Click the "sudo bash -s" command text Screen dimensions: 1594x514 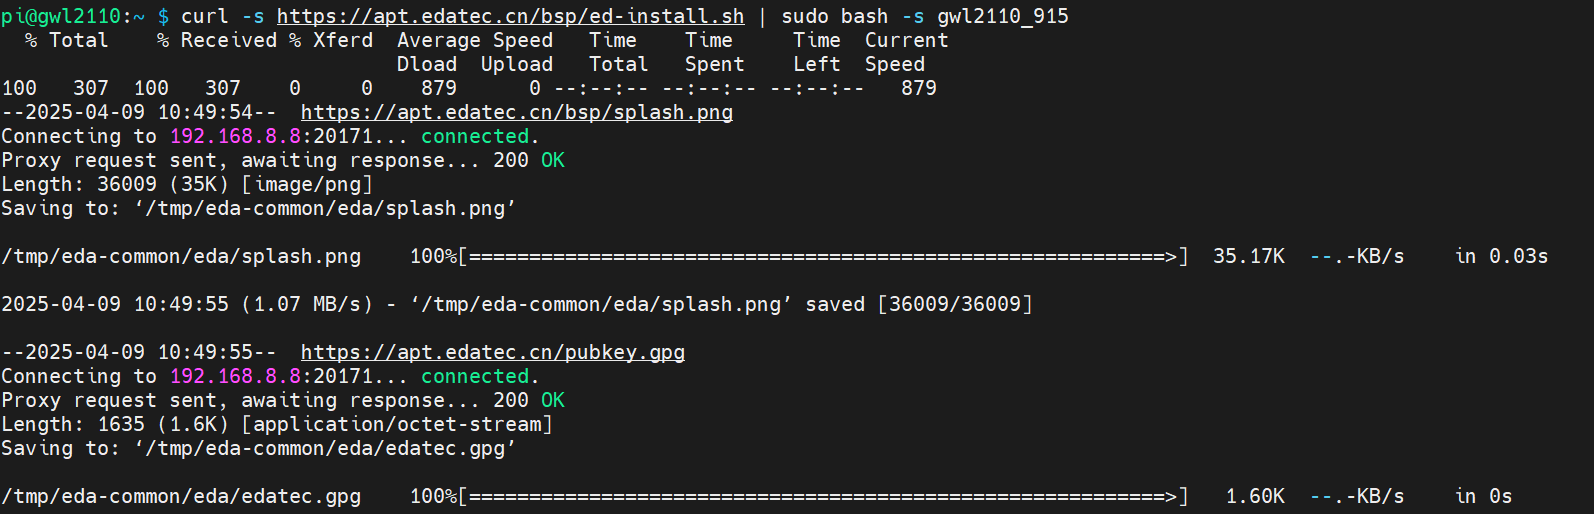pyautogui.click(x=852, y=16)
